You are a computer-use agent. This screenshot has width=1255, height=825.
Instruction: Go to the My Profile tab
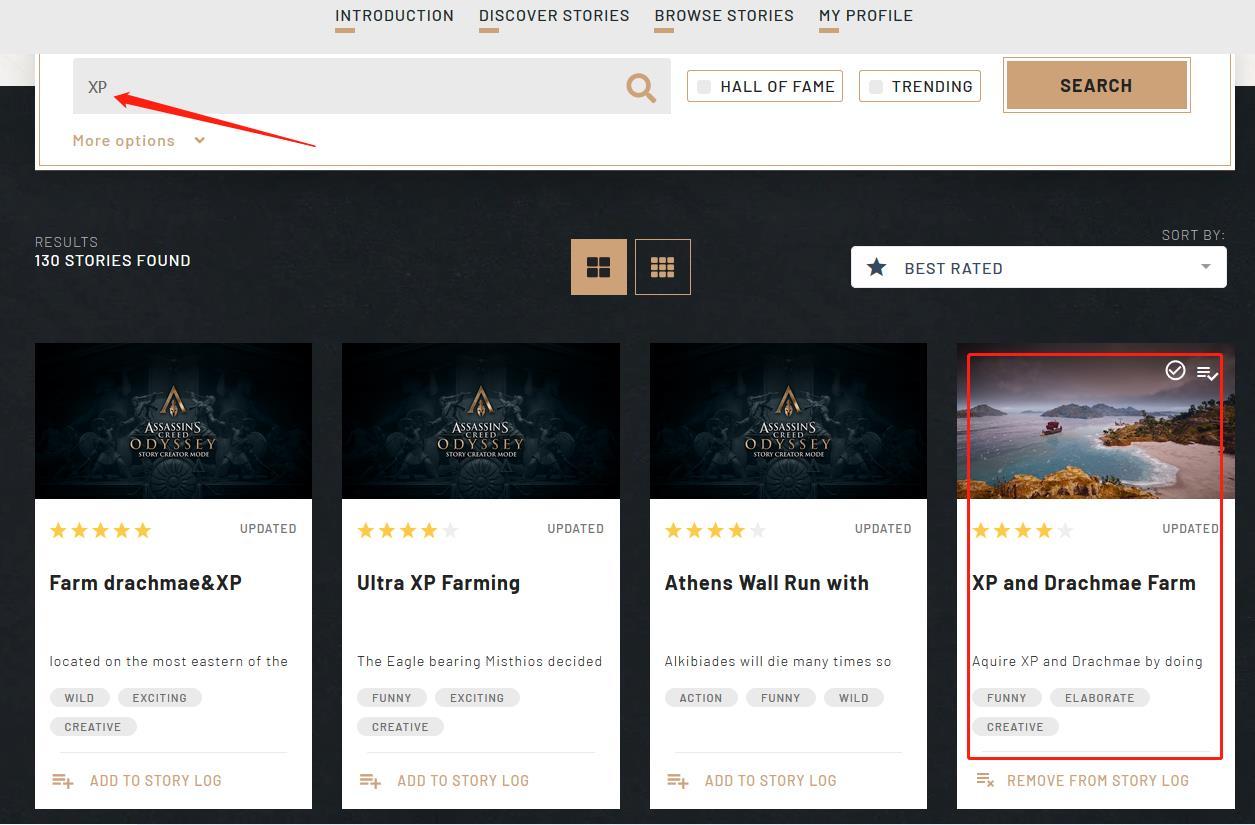pos(865,16)
